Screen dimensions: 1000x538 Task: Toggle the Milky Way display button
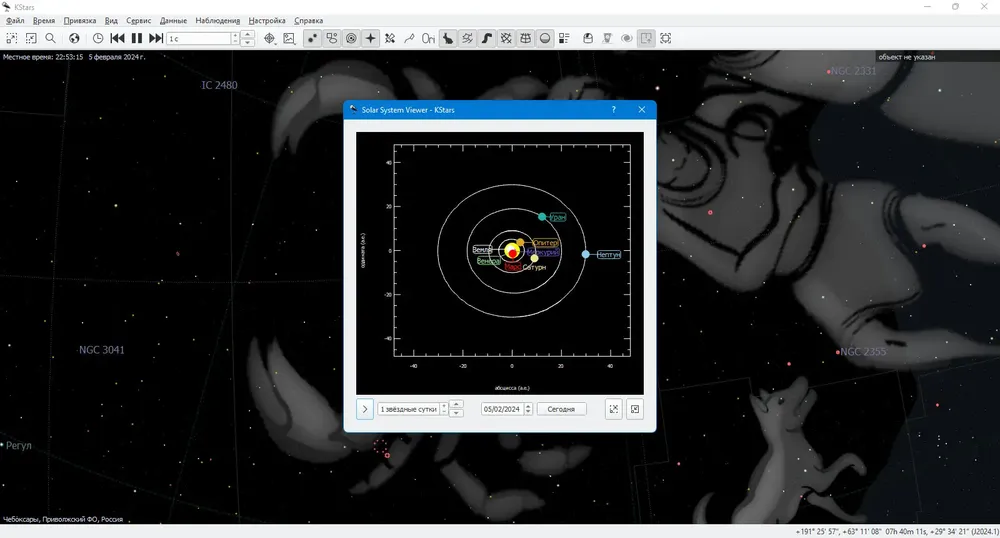[x=487, y=38]
